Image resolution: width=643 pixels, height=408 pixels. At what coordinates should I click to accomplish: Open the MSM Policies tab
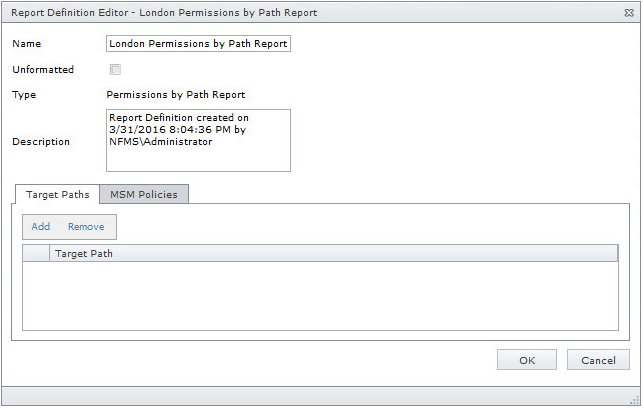143,194
